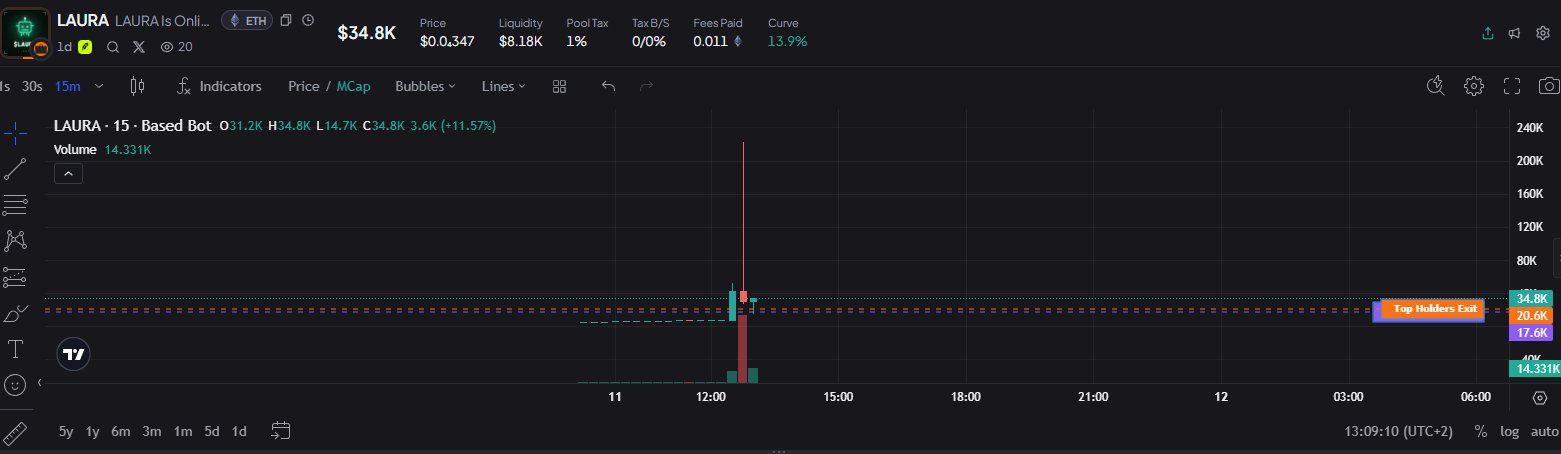Expand the Bubbles dropdown
The width and height of the screenshot is (1561, 454).
coord(425,86)
